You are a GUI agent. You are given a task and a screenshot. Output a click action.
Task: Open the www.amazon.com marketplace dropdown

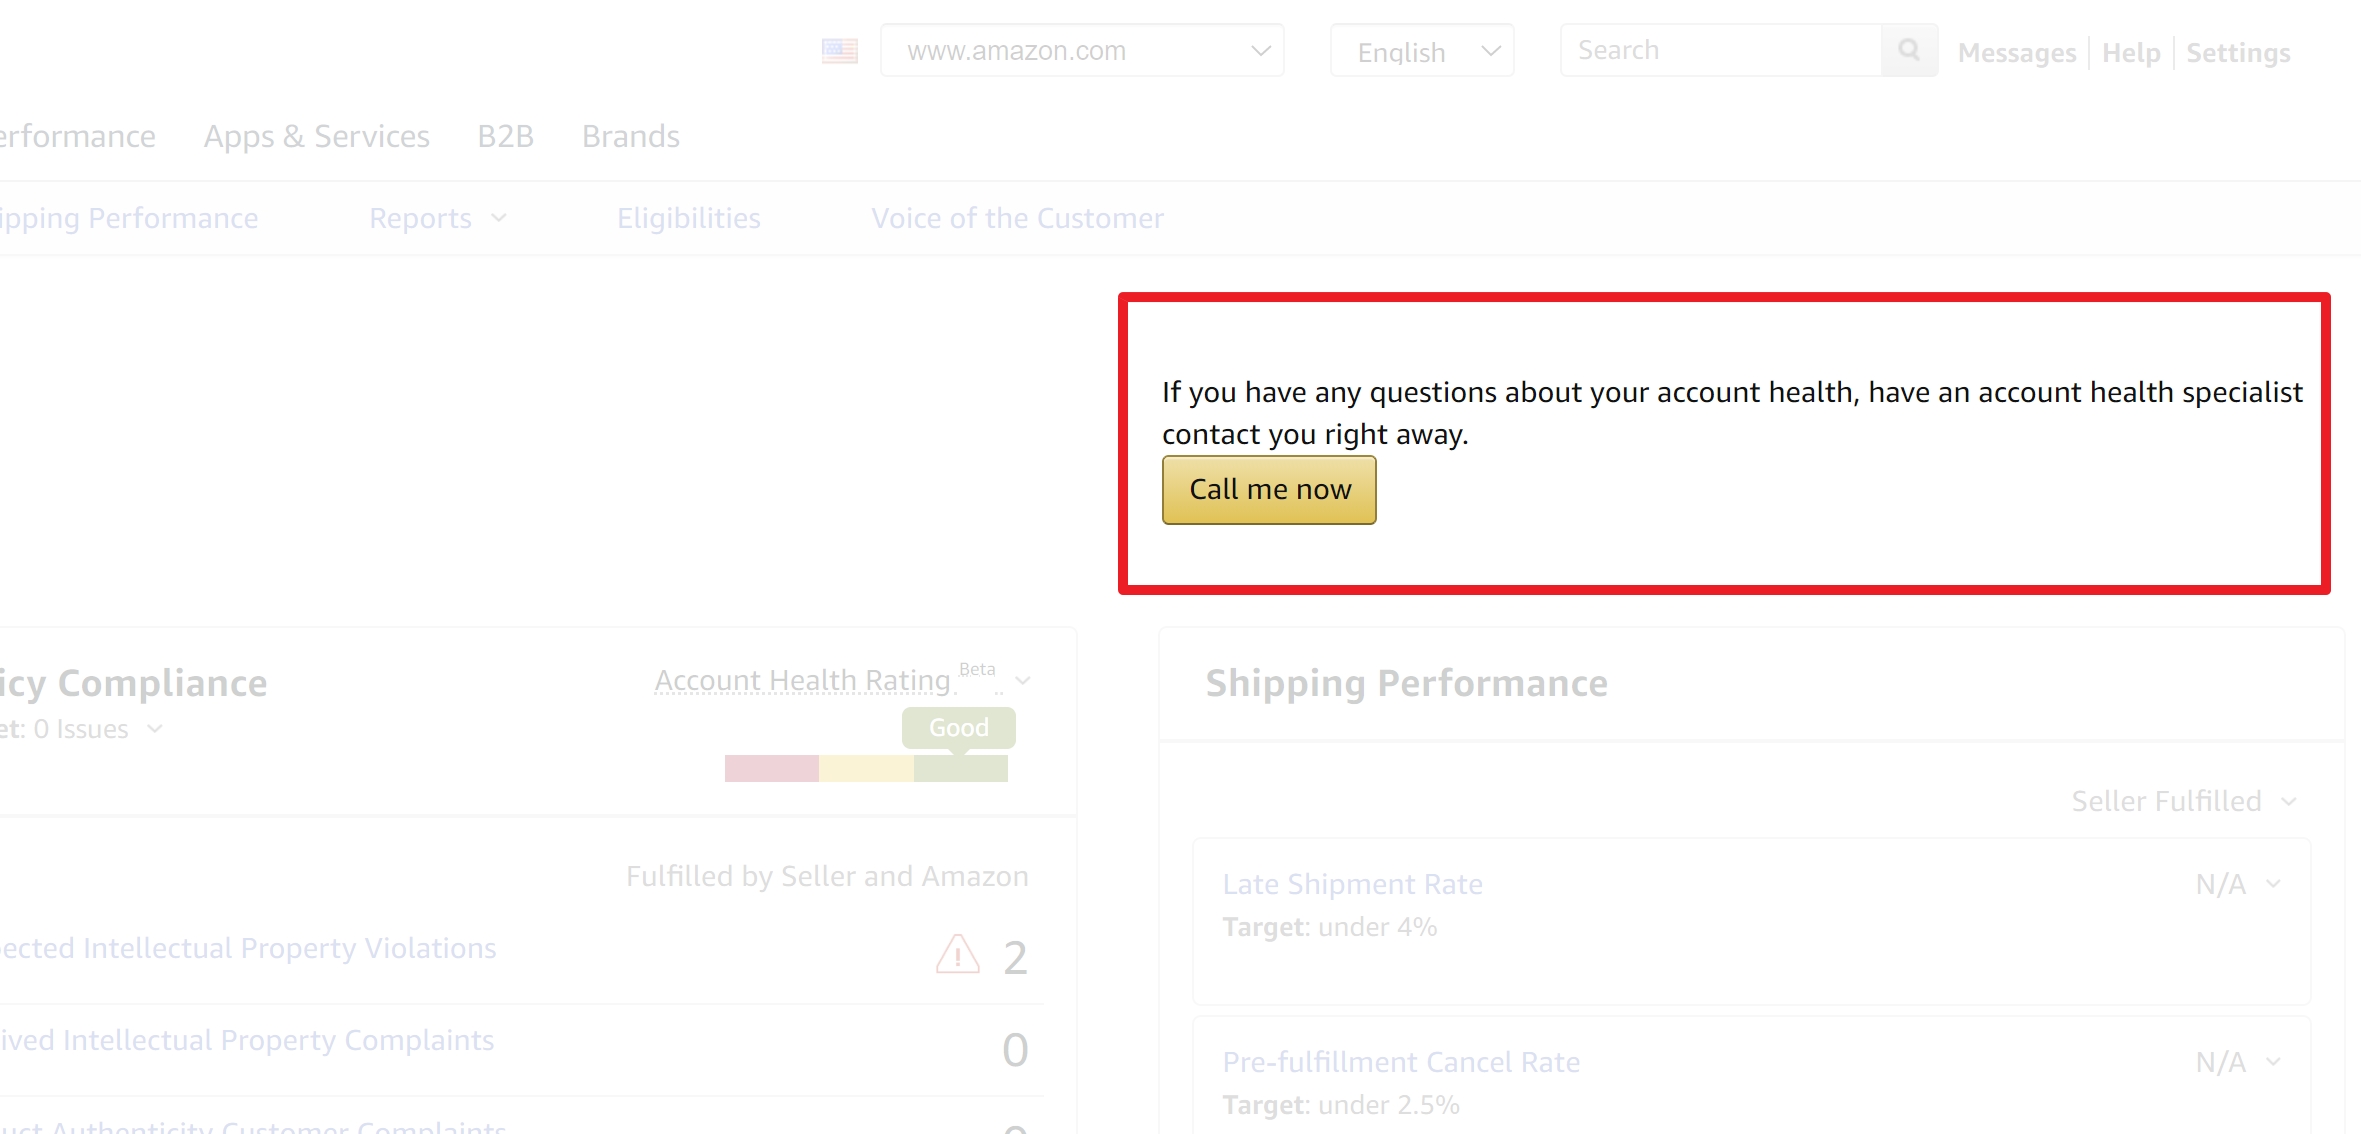1082,50
